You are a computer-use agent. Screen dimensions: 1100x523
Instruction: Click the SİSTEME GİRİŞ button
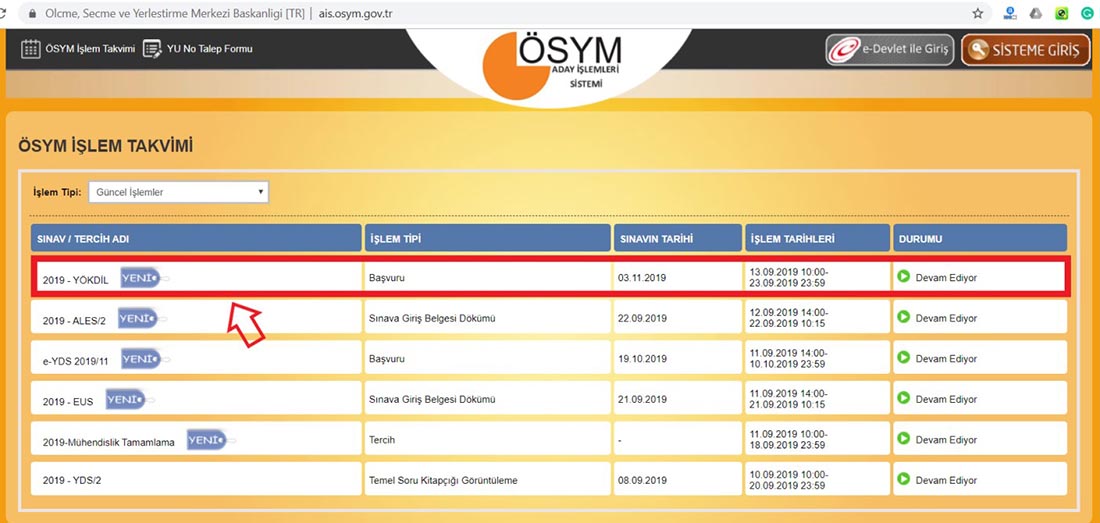click(1025, 50)
